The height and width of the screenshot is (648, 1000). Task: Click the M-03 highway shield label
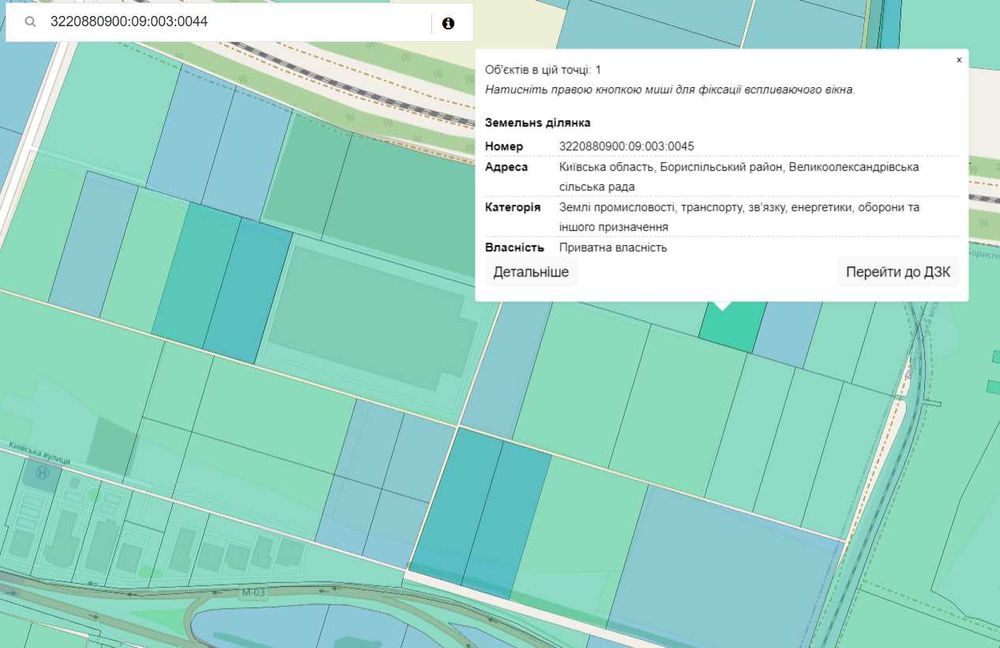pos(252,593)
